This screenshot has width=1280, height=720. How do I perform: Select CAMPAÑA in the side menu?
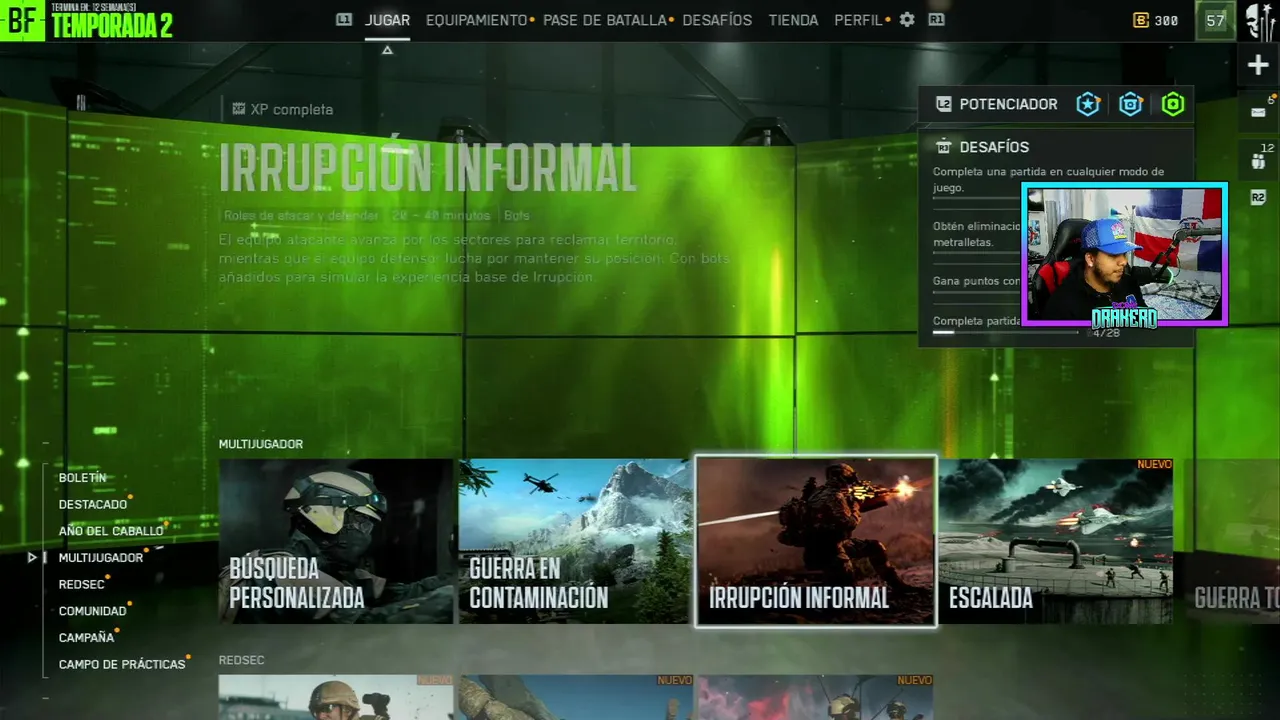(86, 637)
